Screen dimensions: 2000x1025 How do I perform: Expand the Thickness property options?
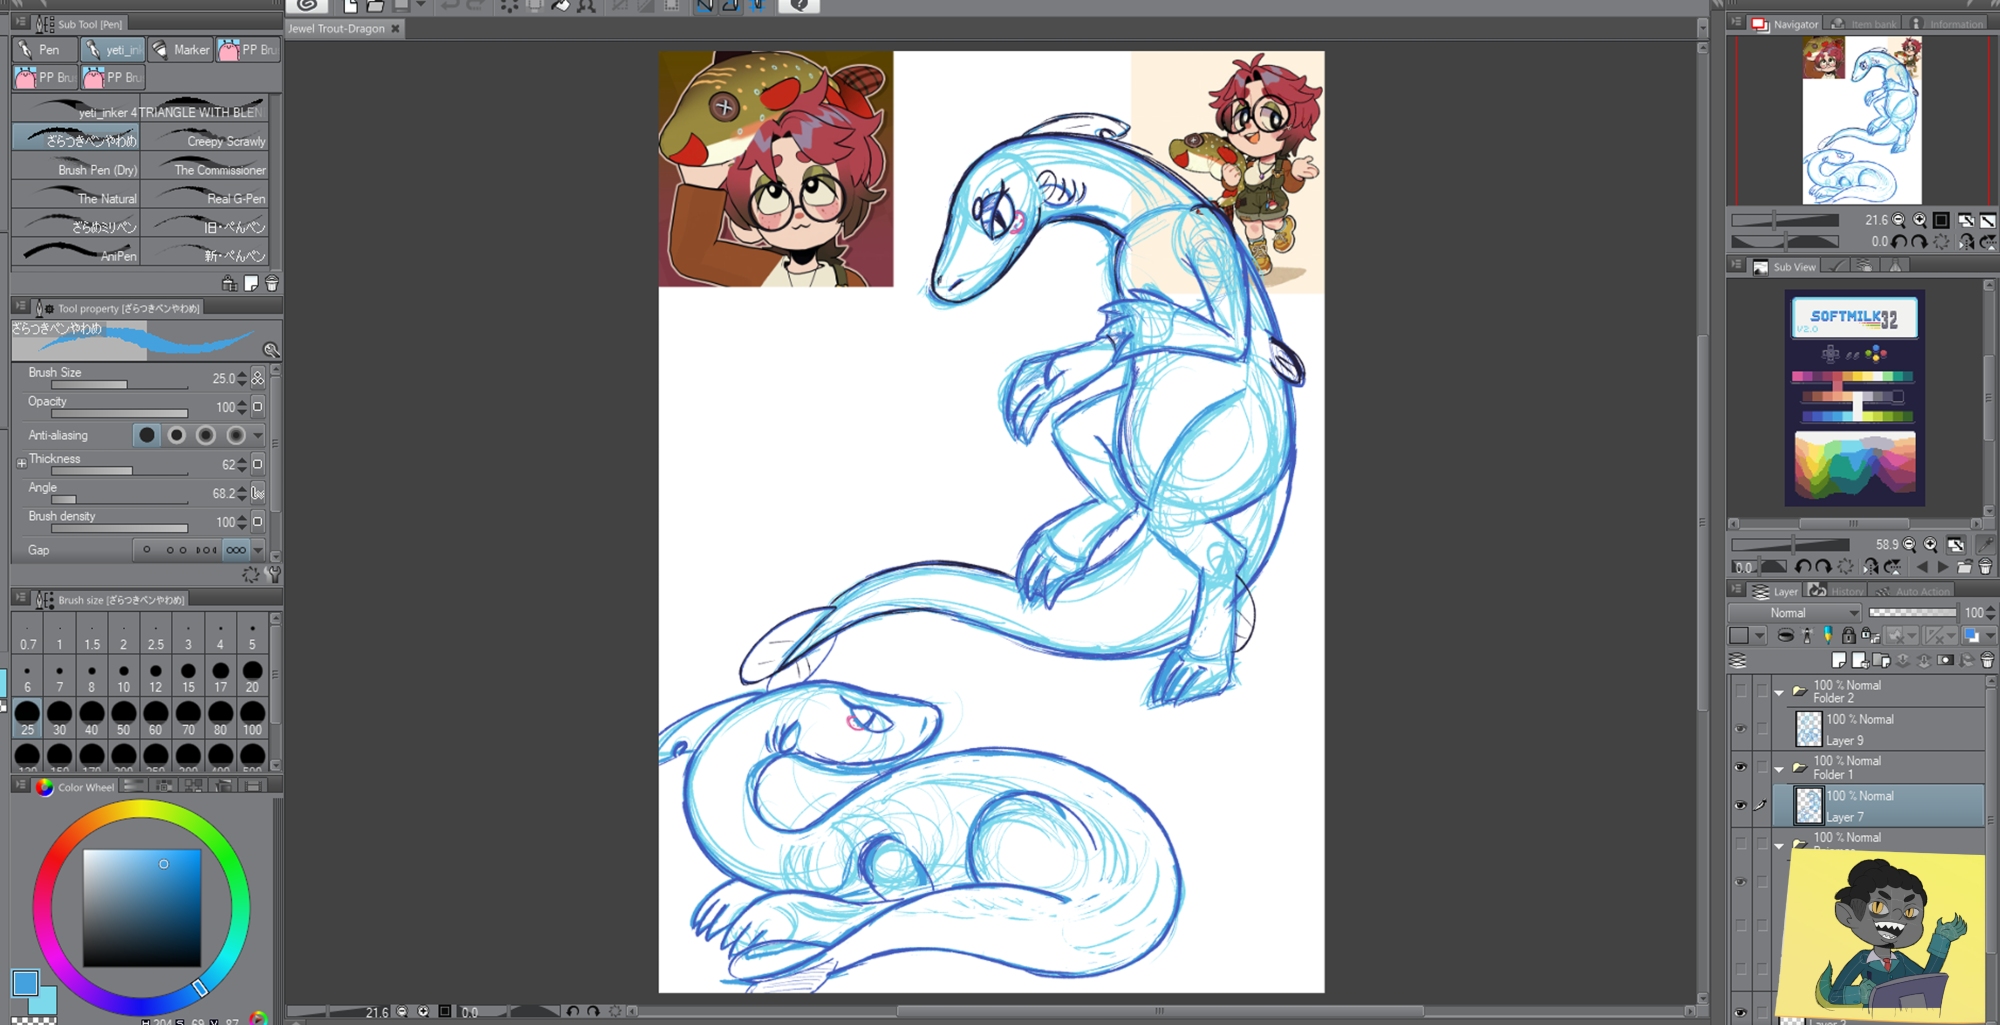(x=21, y=463)
